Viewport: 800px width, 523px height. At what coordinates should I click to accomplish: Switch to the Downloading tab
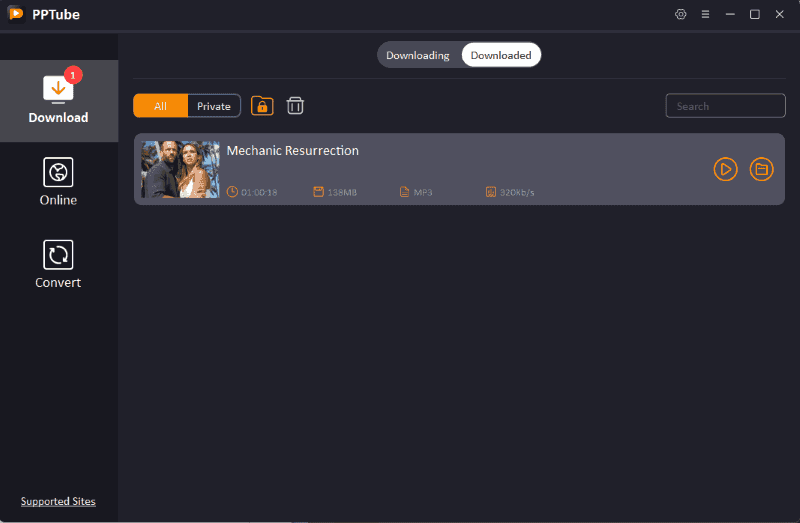(x=418, y=55)
